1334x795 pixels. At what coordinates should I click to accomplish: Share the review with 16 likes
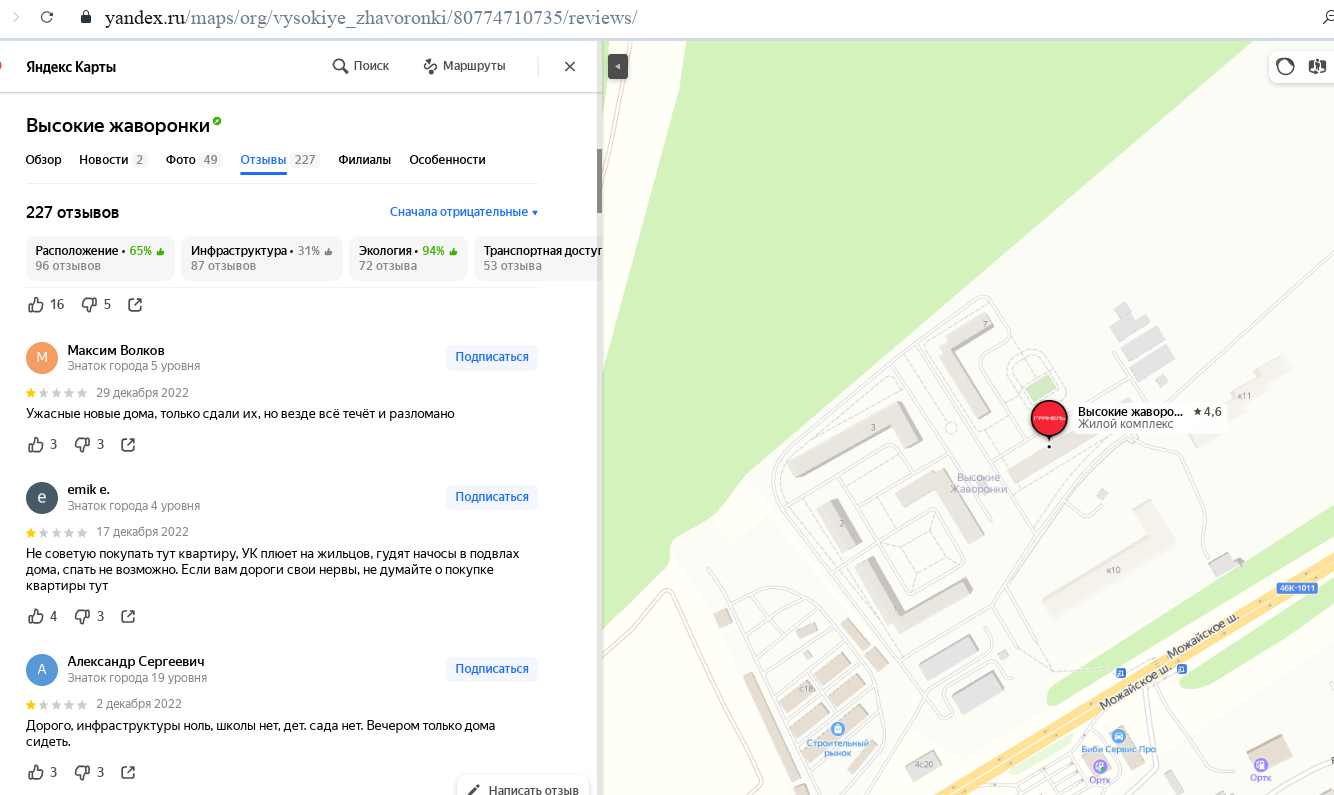click(x=135, y=304)
